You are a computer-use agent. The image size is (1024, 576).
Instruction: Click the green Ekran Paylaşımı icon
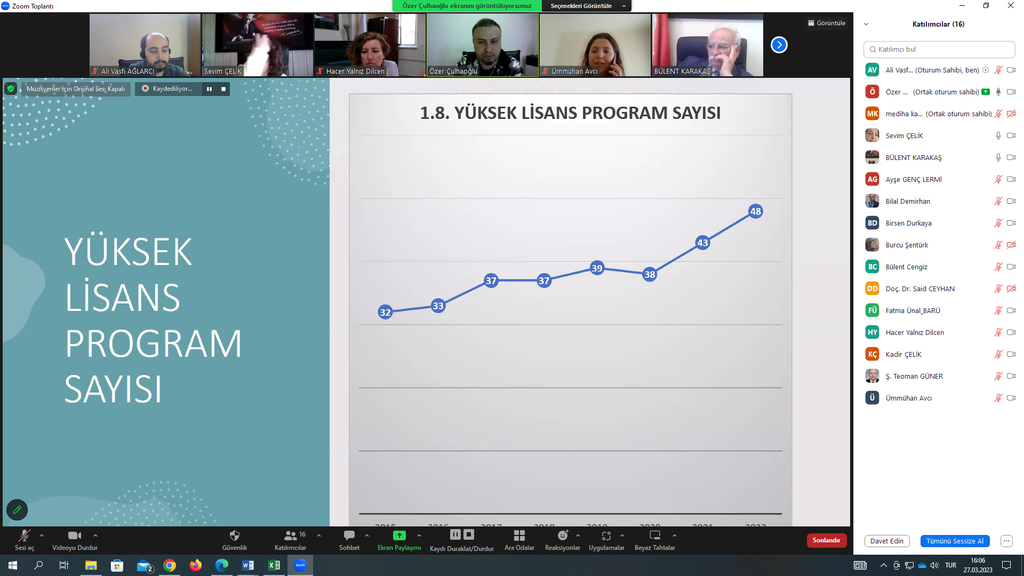point(399,536)
